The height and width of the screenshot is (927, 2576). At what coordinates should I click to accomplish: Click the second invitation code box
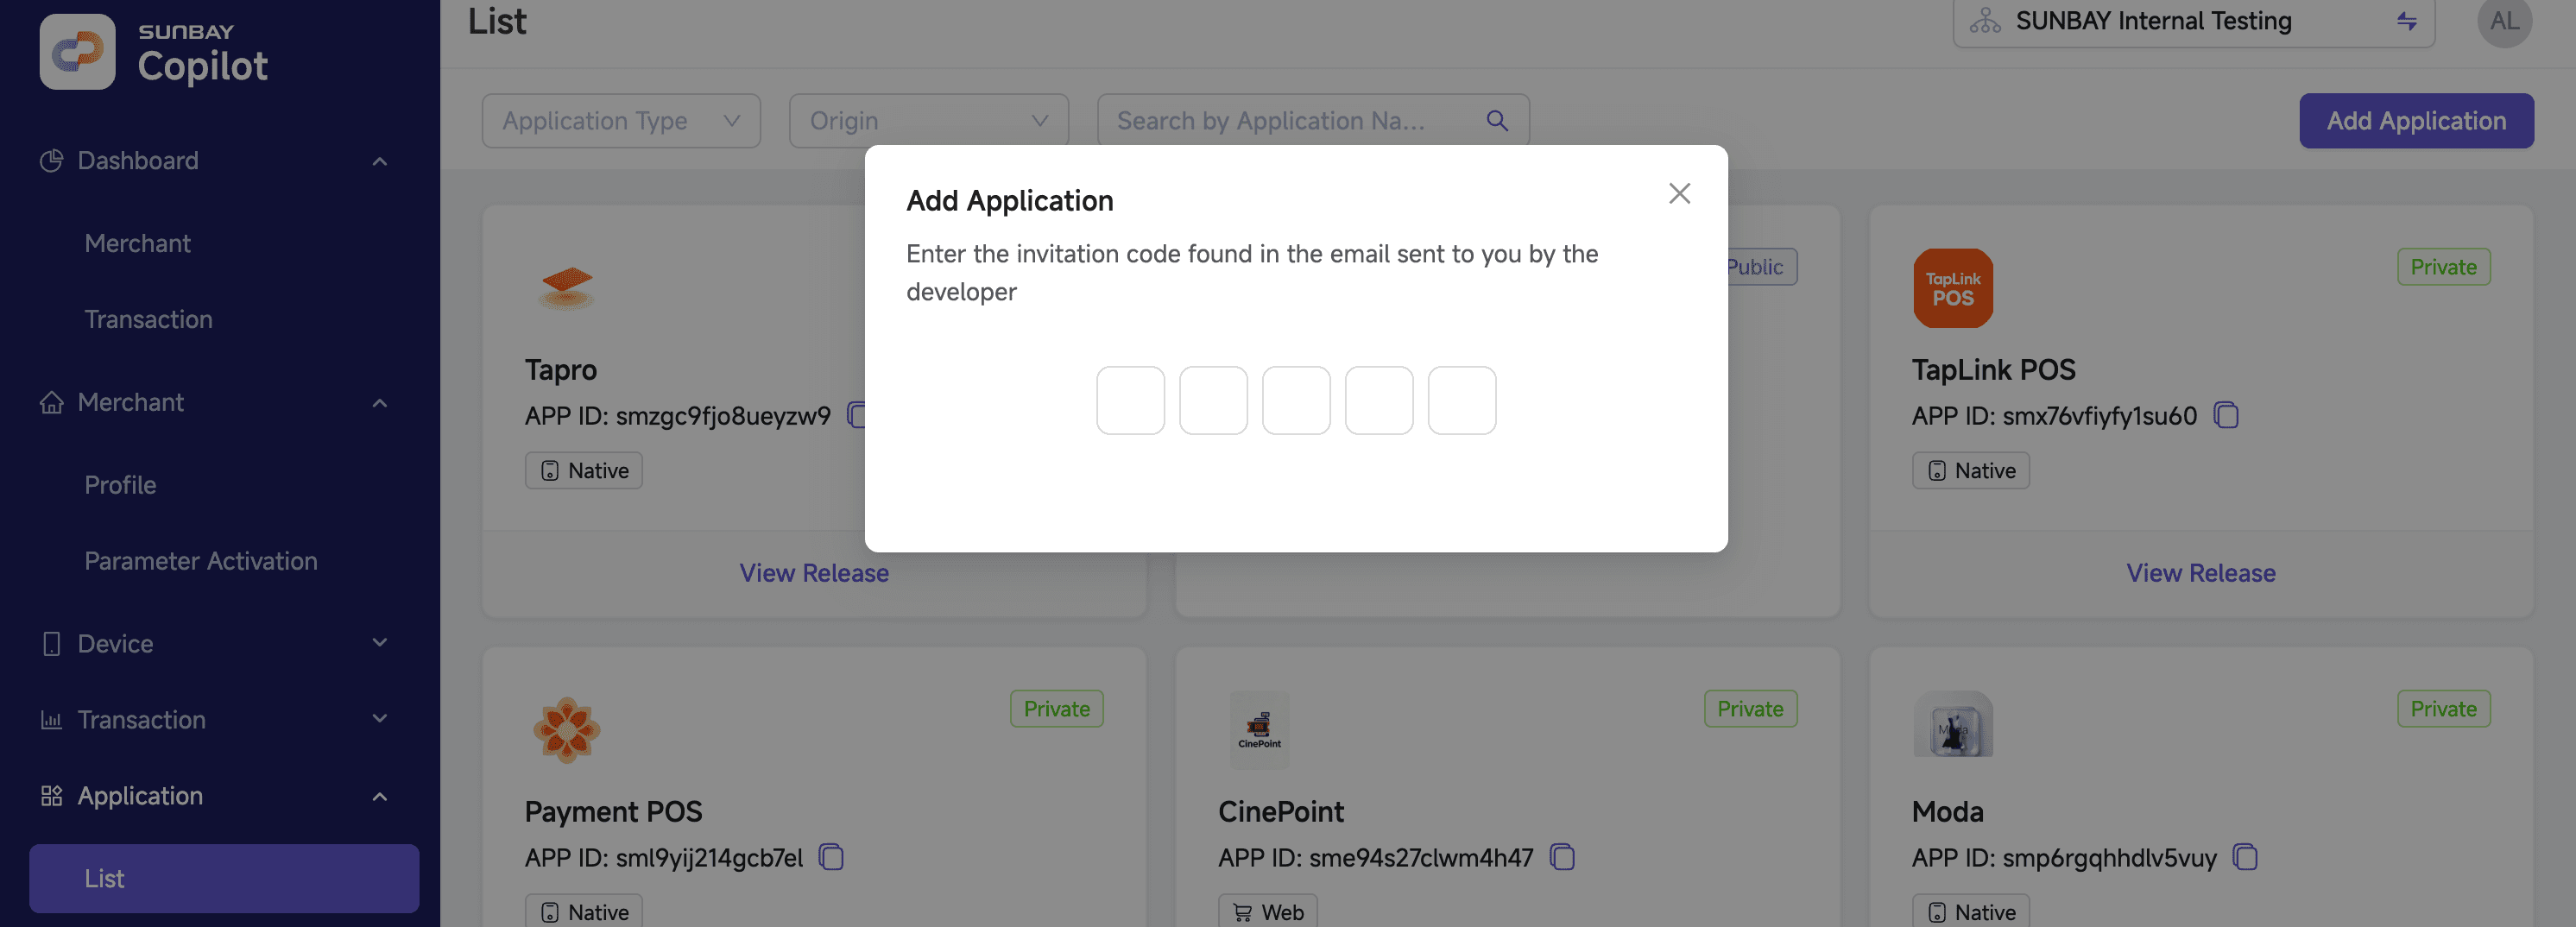coord(1213,400)
